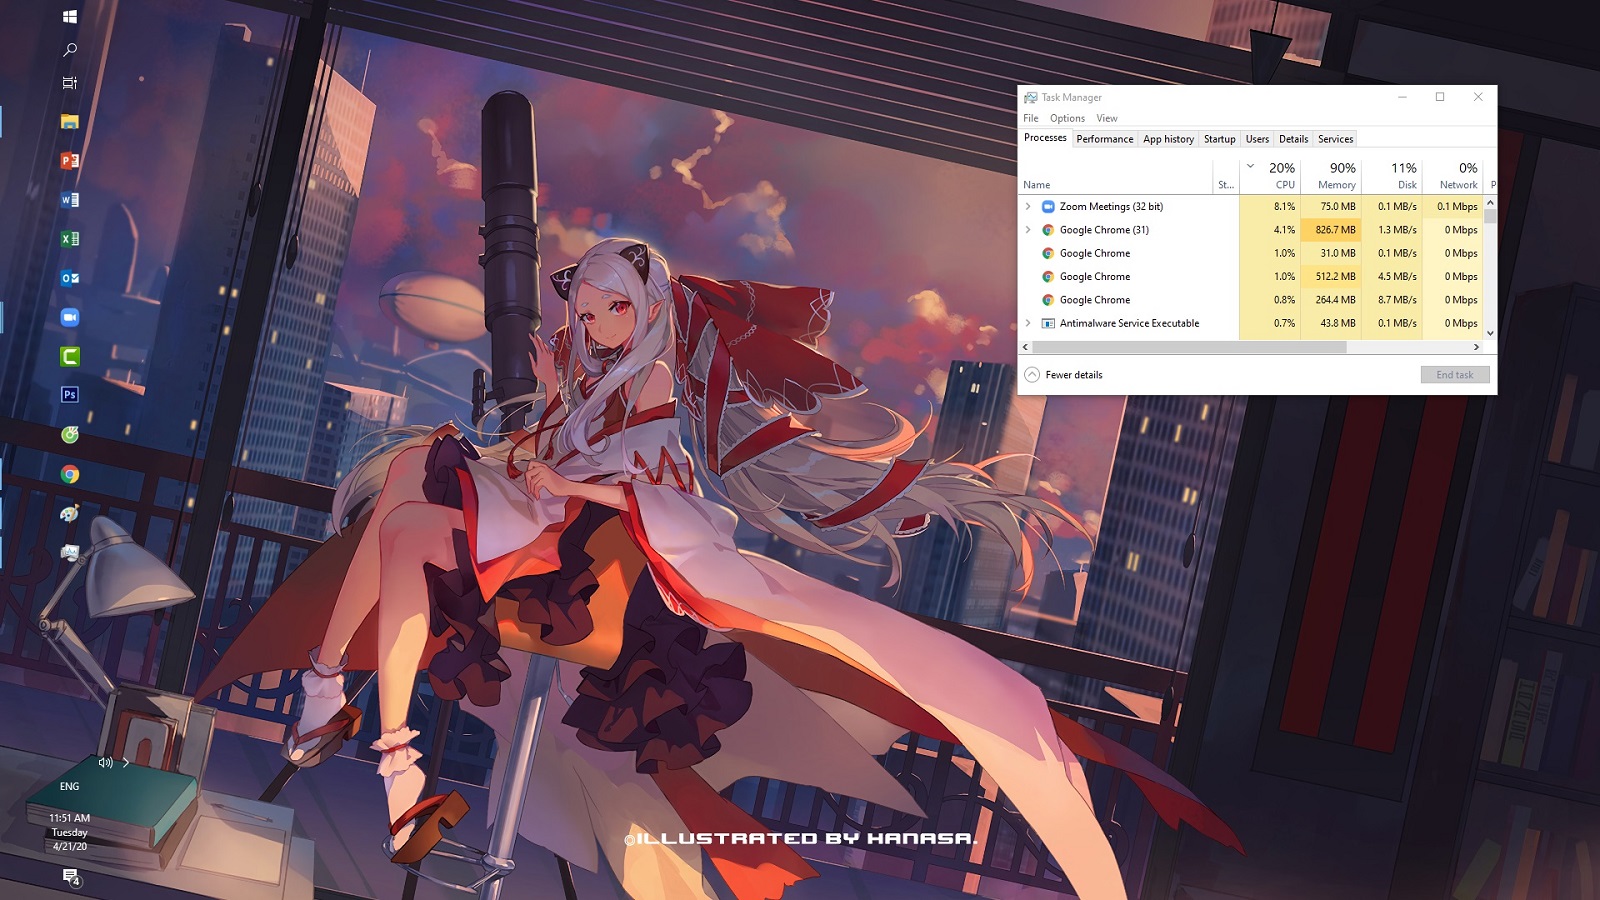Switch to Google Chrome on the taskbar
Viewport: 1600px width, 900px height.
[x=70, y=474]
